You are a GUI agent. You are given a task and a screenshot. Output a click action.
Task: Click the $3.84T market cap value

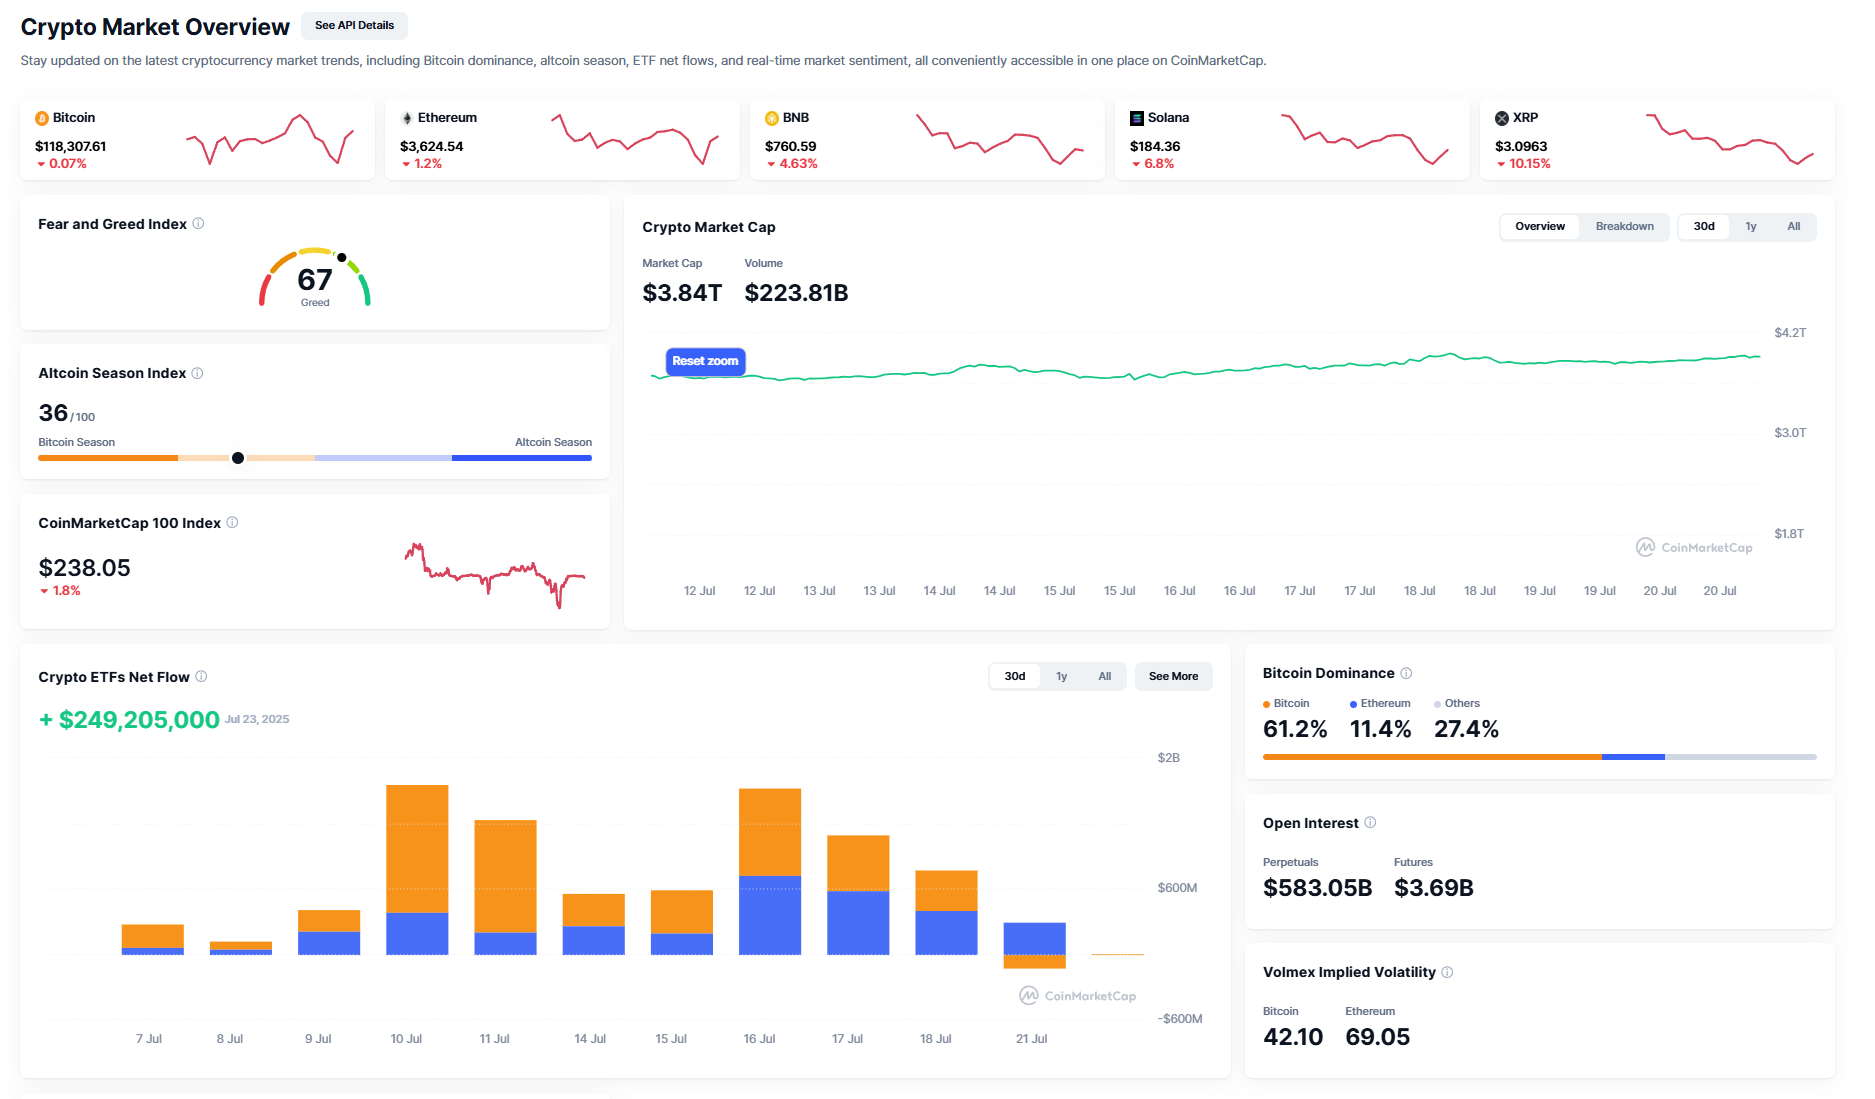click(x=682, y=293)
